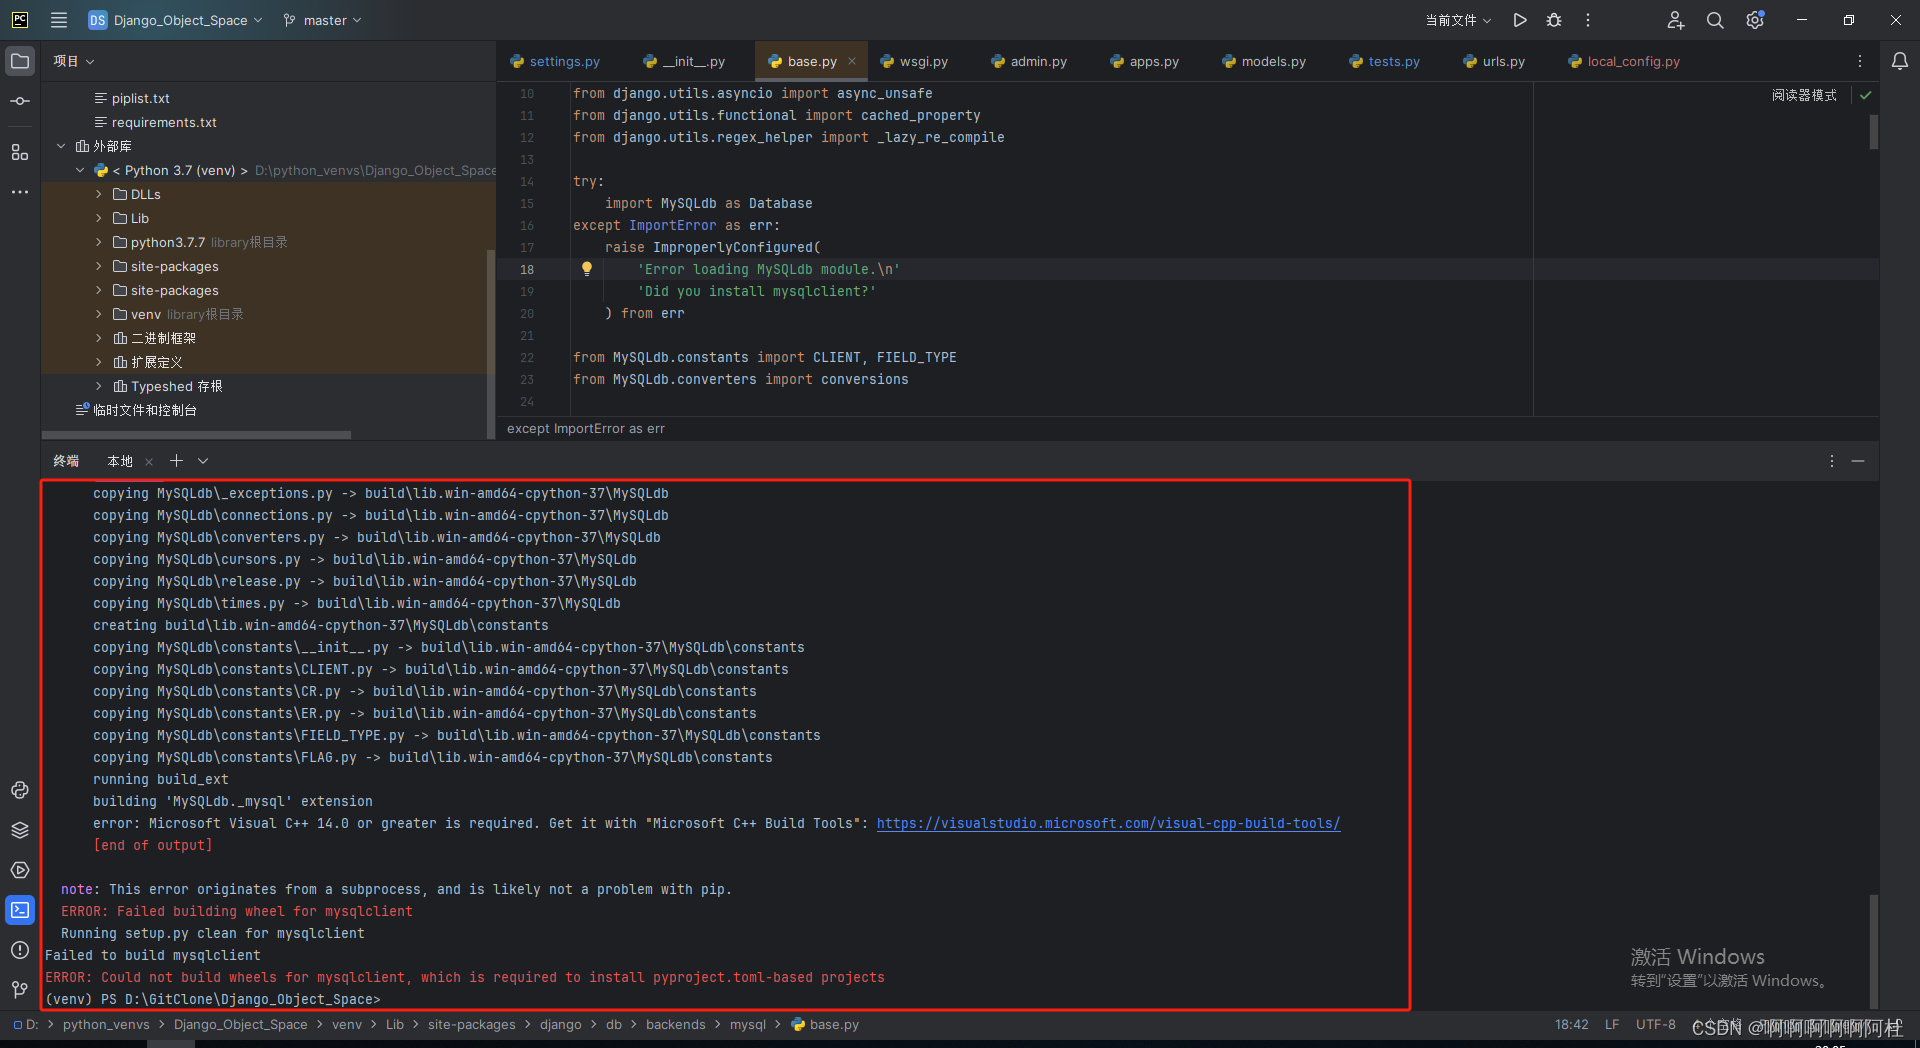Close the base.py editor tab
Screen dimensions: 1920x1048
[852, 61]
